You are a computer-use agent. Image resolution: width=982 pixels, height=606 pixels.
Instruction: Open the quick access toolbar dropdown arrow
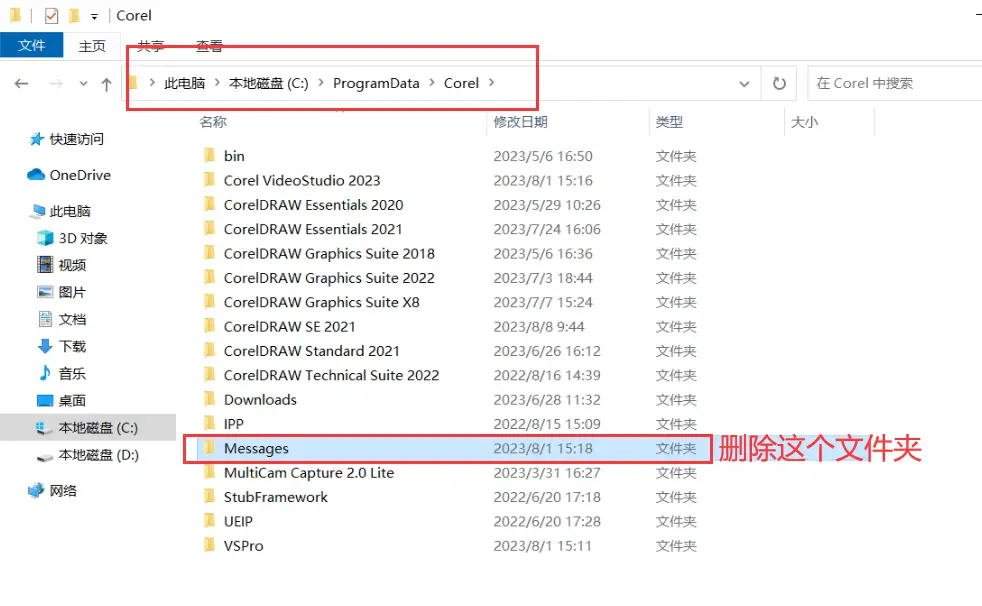tap(94, 17)
